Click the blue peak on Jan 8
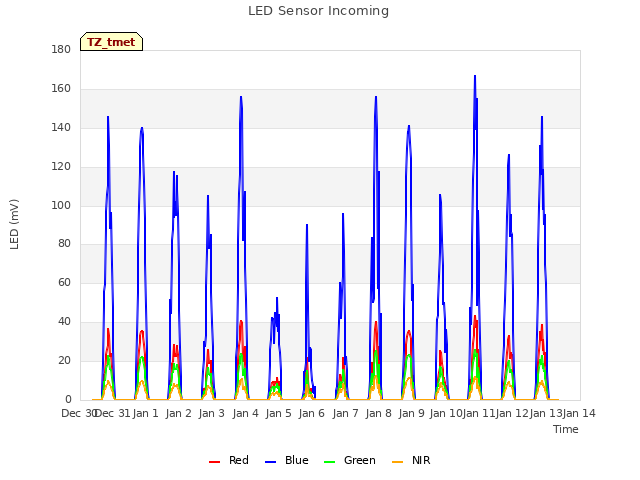Viewport: 640px width, 480px height. click(376, 97)
